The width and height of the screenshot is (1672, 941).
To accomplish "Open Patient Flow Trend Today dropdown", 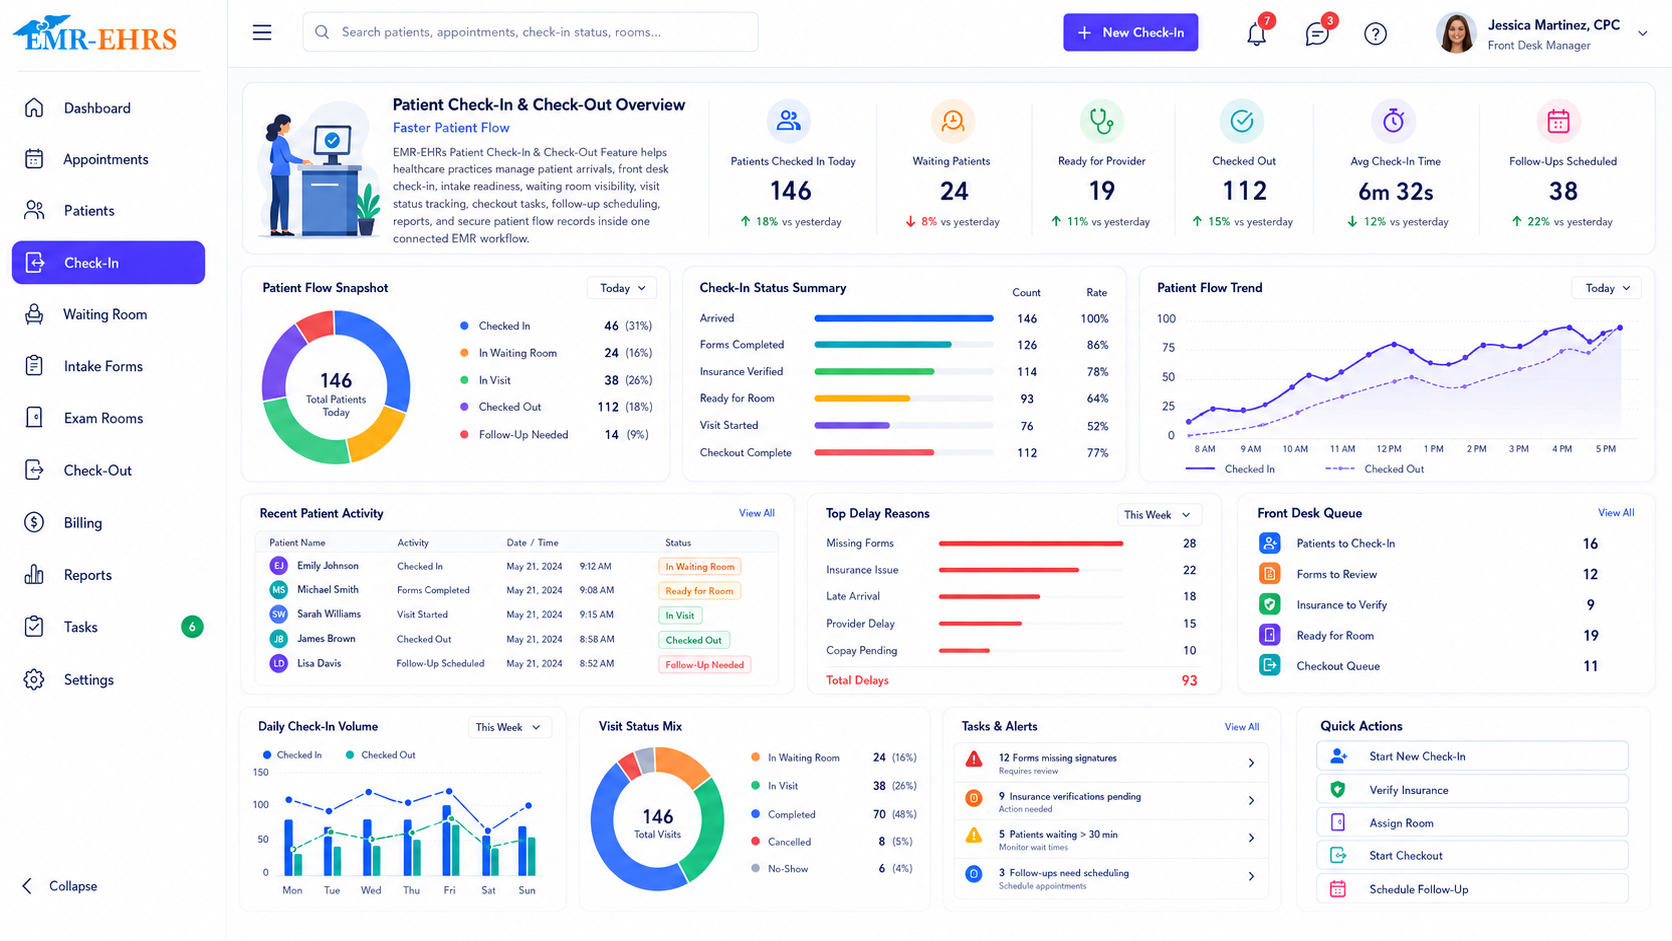I will coord(1607,288).
